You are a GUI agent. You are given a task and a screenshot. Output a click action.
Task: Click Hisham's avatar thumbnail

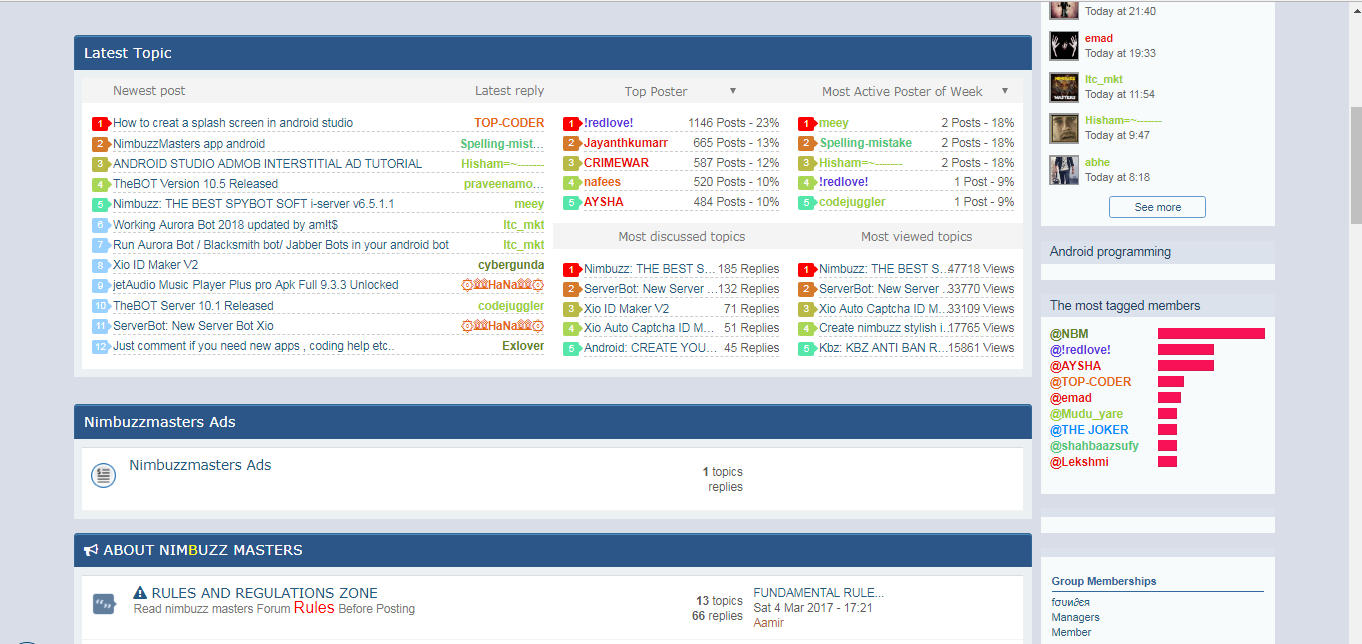1064,128
